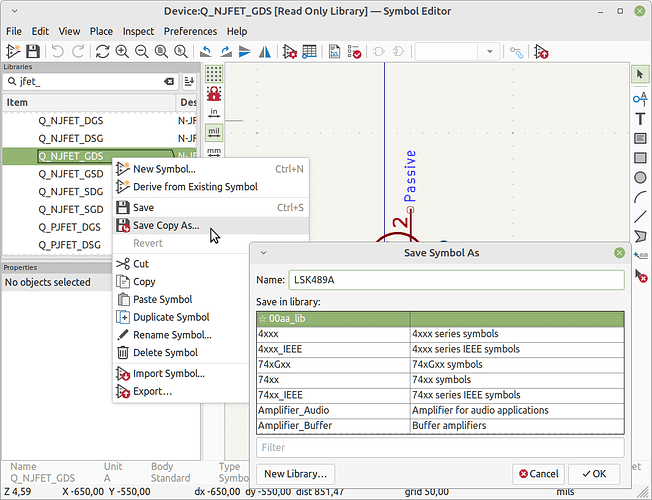Select the Draw Line tool

click(x=640, y=217)
